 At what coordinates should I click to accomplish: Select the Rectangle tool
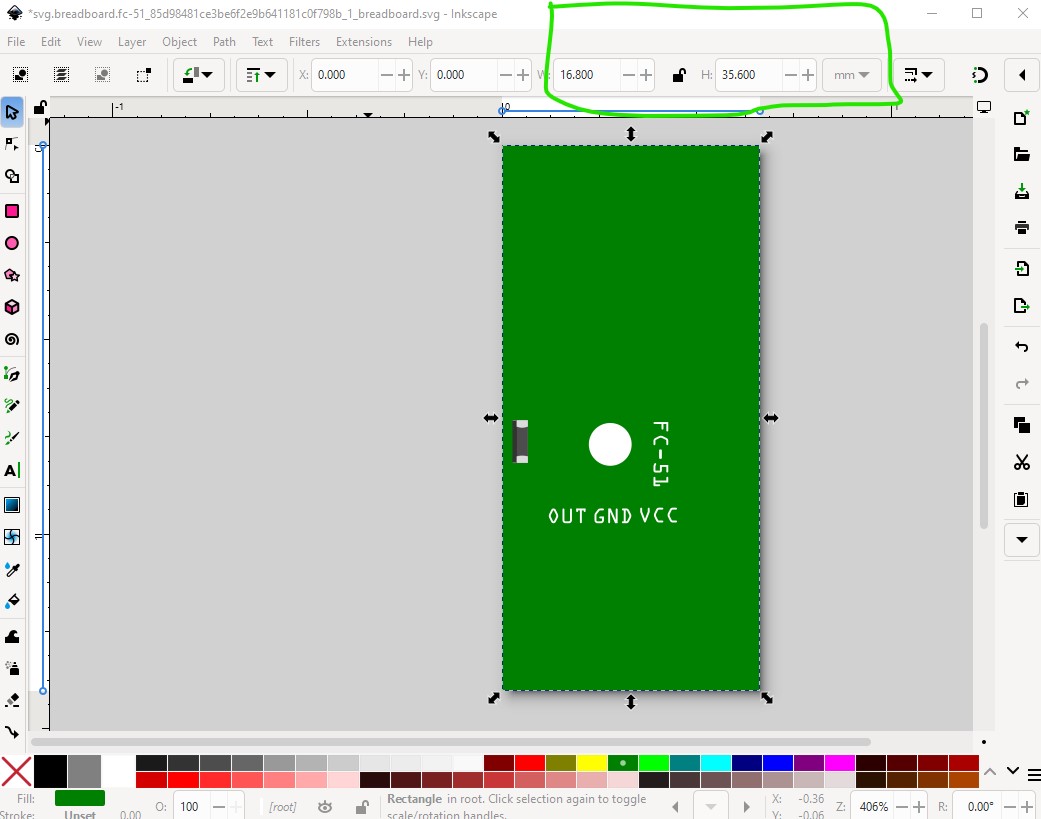tap(12, 210)
